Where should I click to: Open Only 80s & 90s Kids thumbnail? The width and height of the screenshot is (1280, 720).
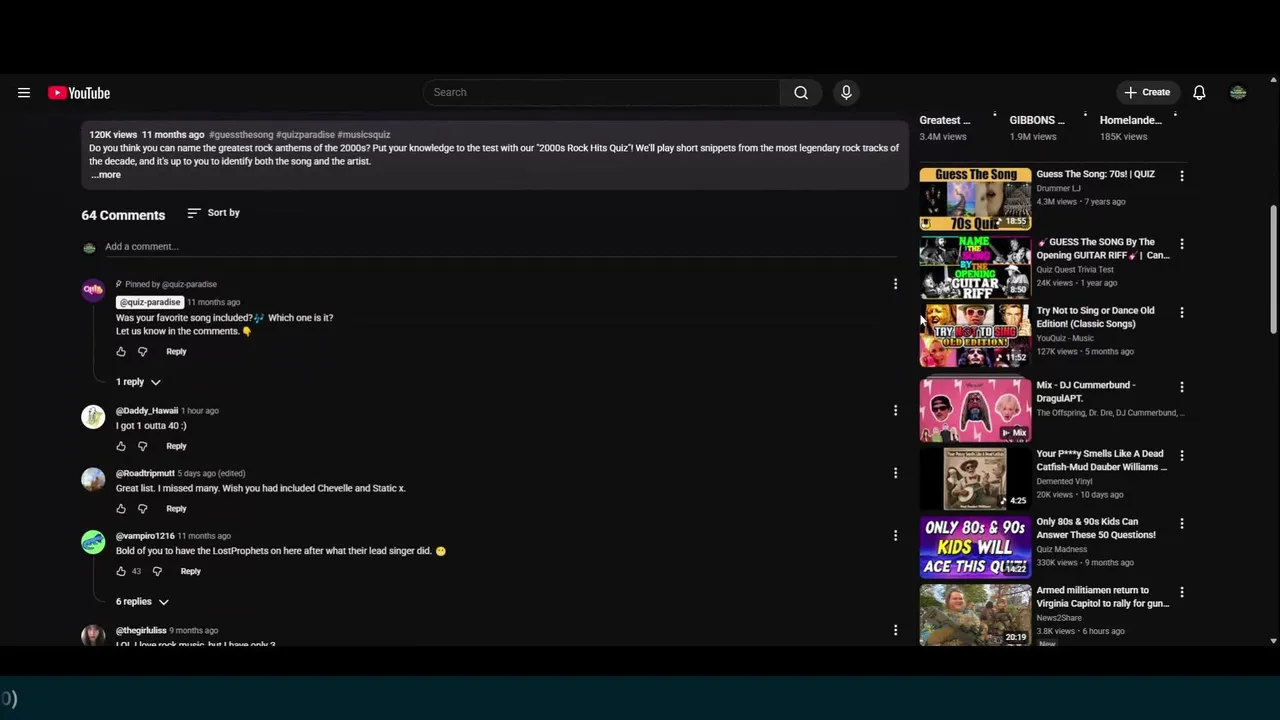[x=975, y=547]
